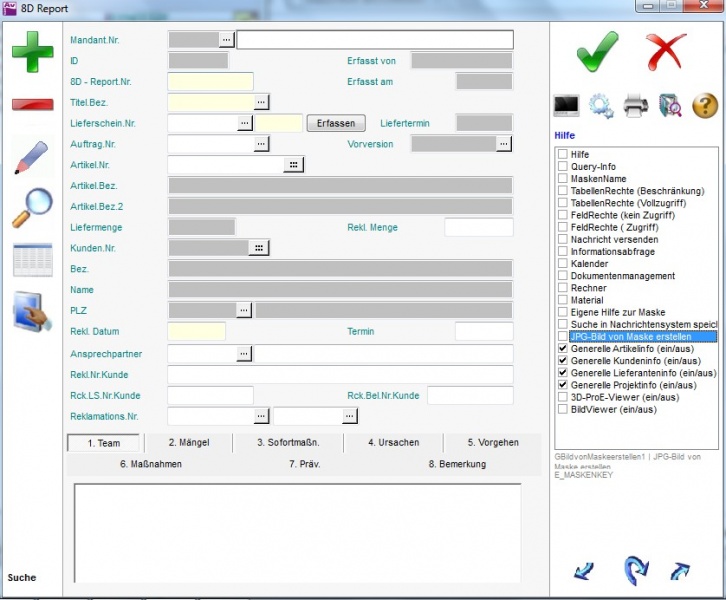Switch to the 2. Mängel tab
The height and width of the screenshot is (600, 726).
point(188,442)
